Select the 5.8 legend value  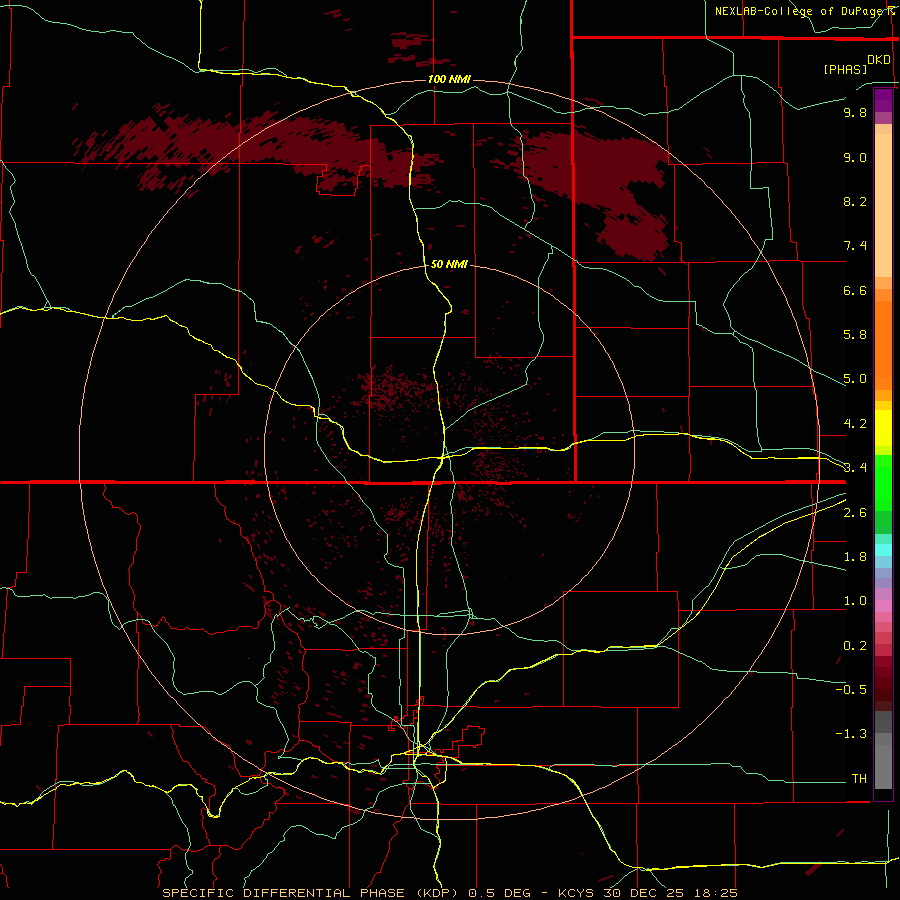pyautogui.click(x=855, y=335)
